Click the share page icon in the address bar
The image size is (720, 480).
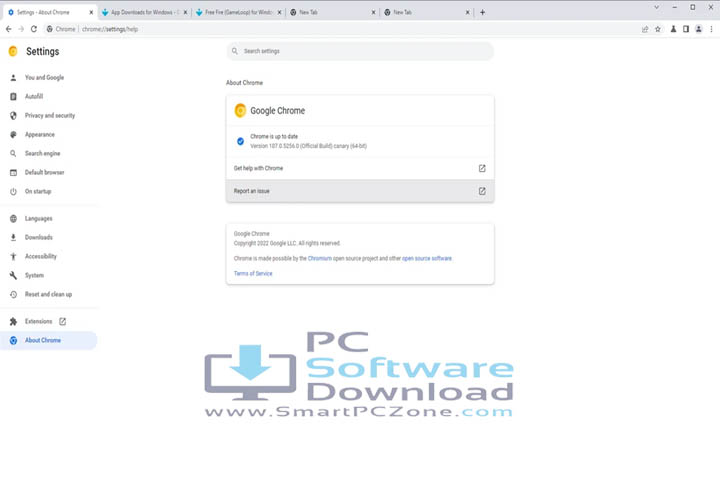[x=645, y=29]
